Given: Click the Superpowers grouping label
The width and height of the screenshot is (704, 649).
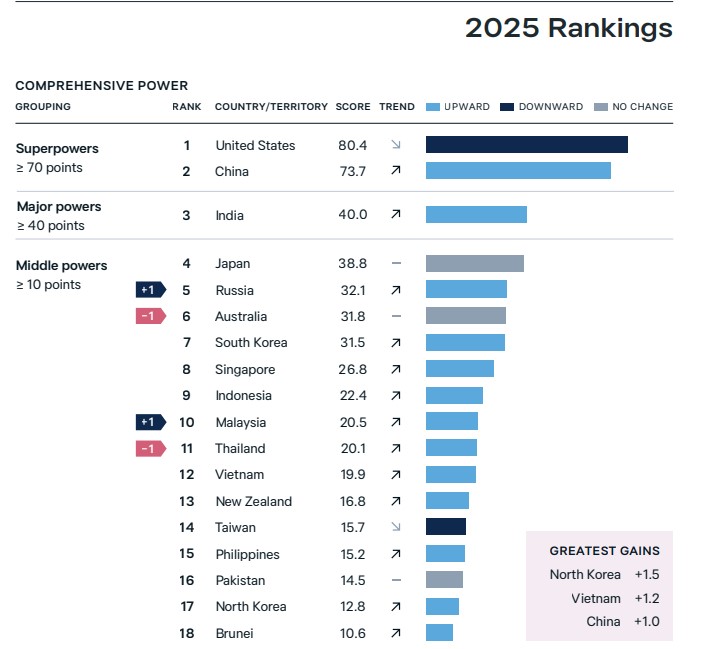Looking at the screenshot, I should 57,148.
